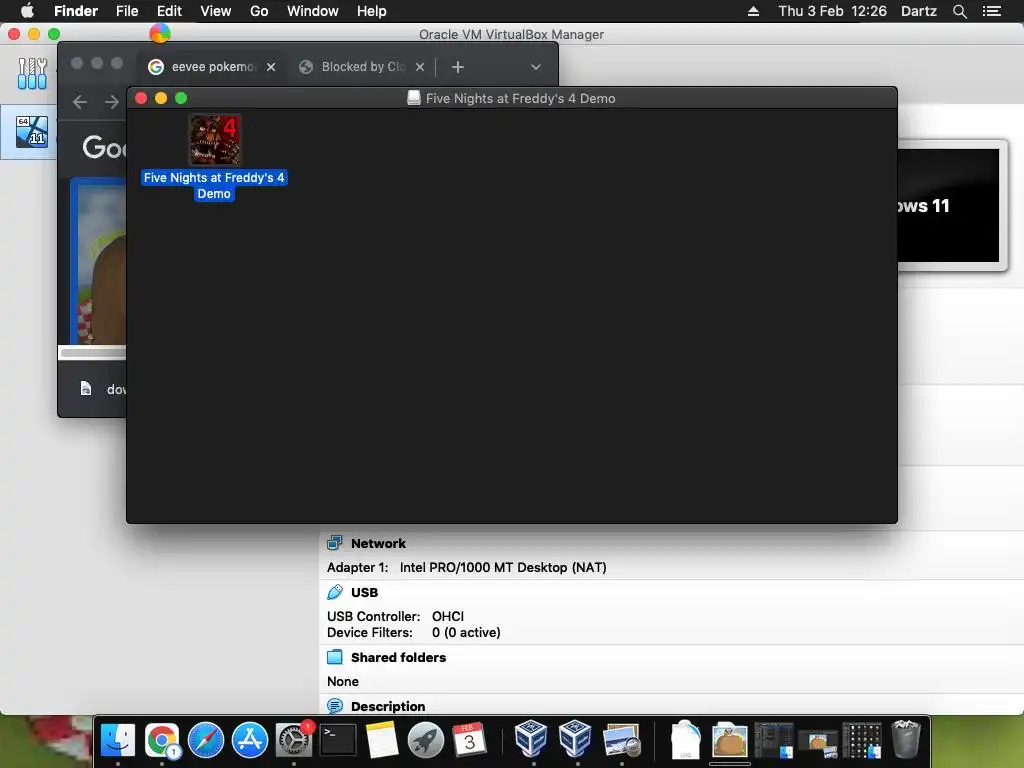Click the eject icon in menu bar
This screenshot has width=1024, height=768.
753,11
